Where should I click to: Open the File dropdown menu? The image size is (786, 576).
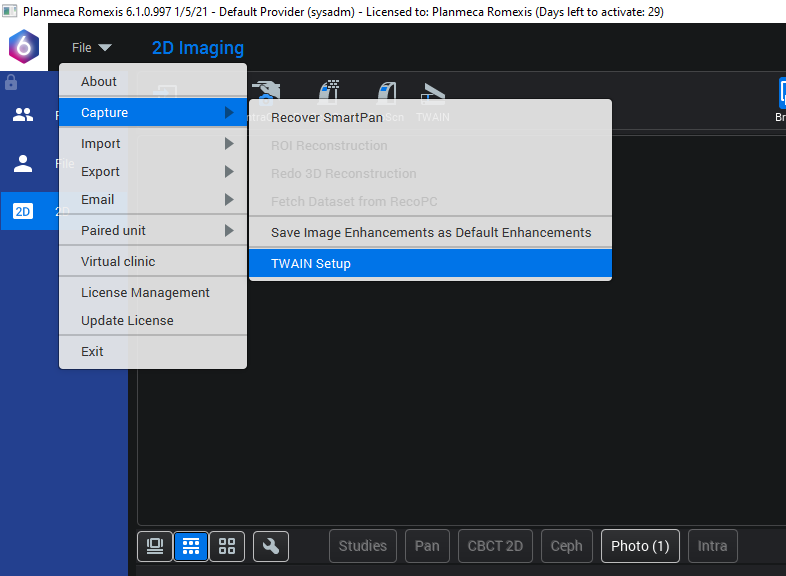pos(91,48)
